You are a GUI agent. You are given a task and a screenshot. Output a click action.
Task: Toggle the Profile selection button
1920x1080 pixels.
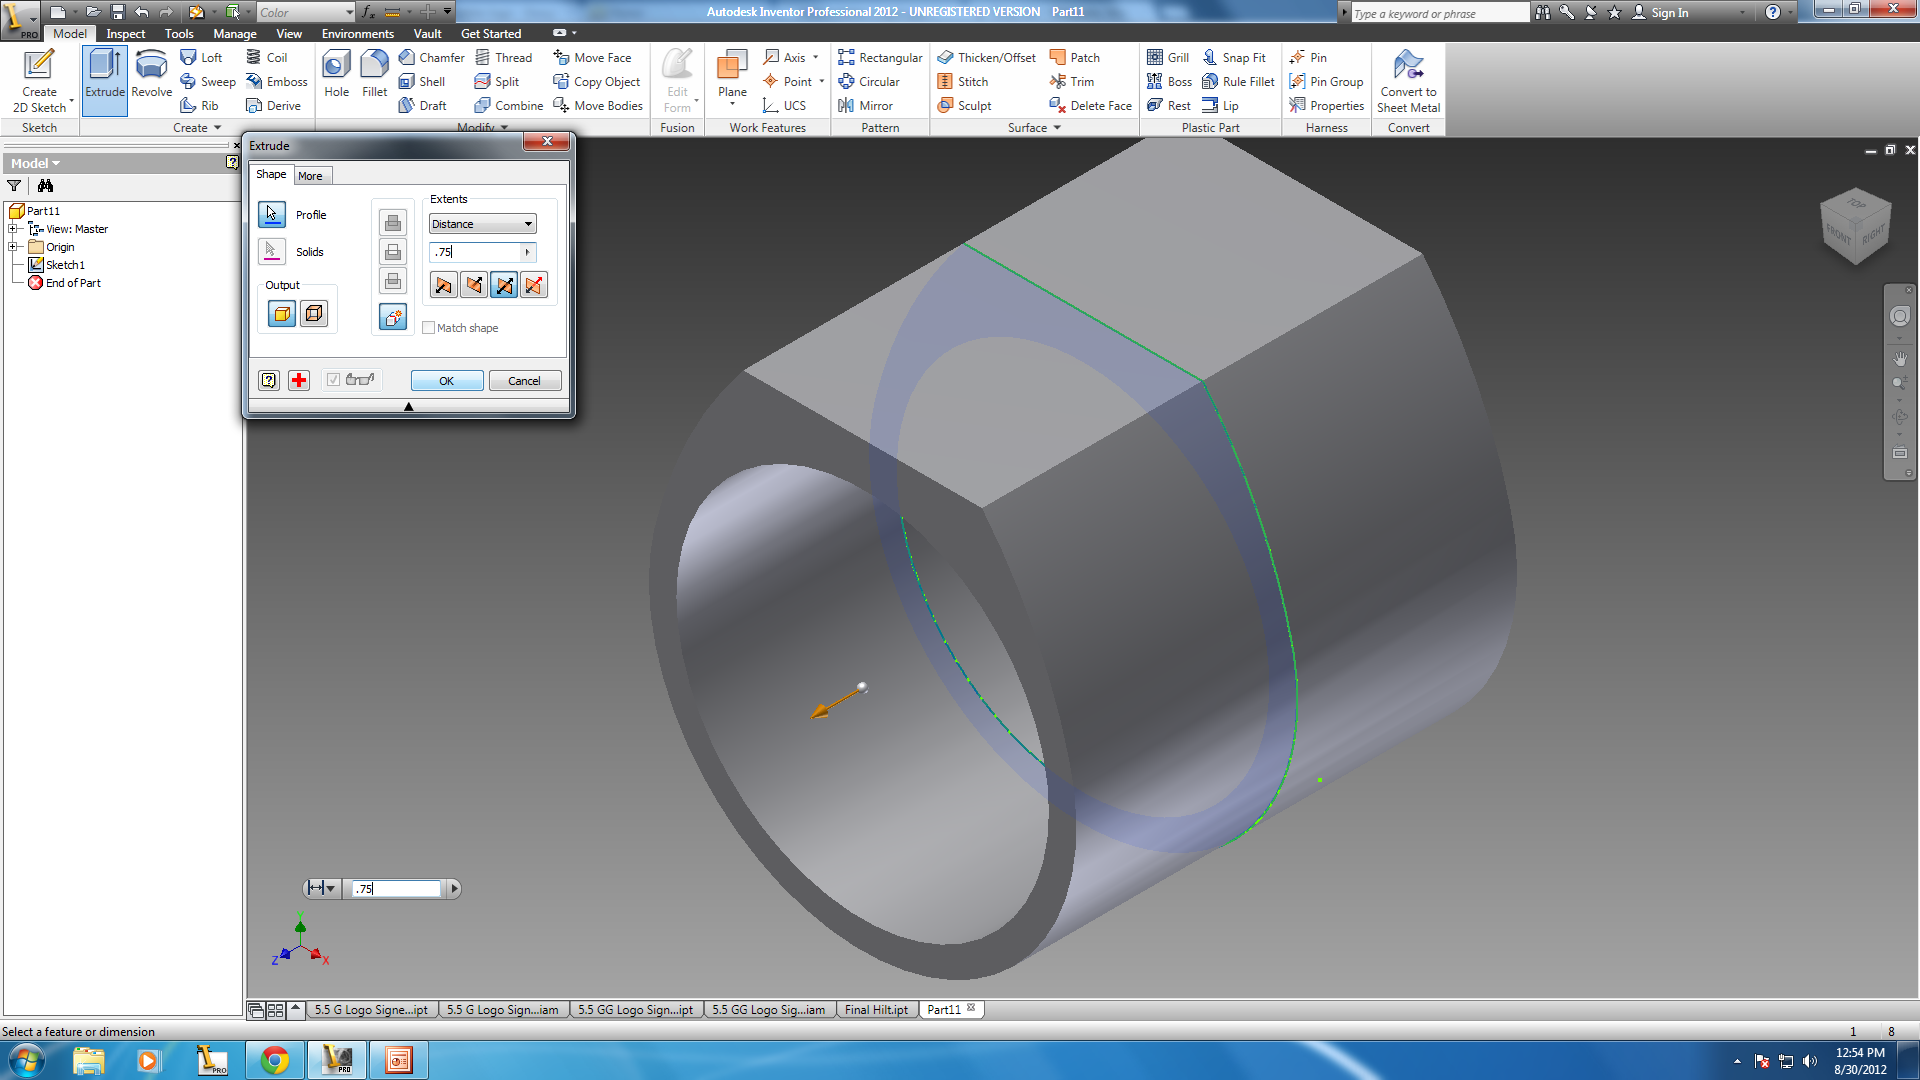[272, 214]
